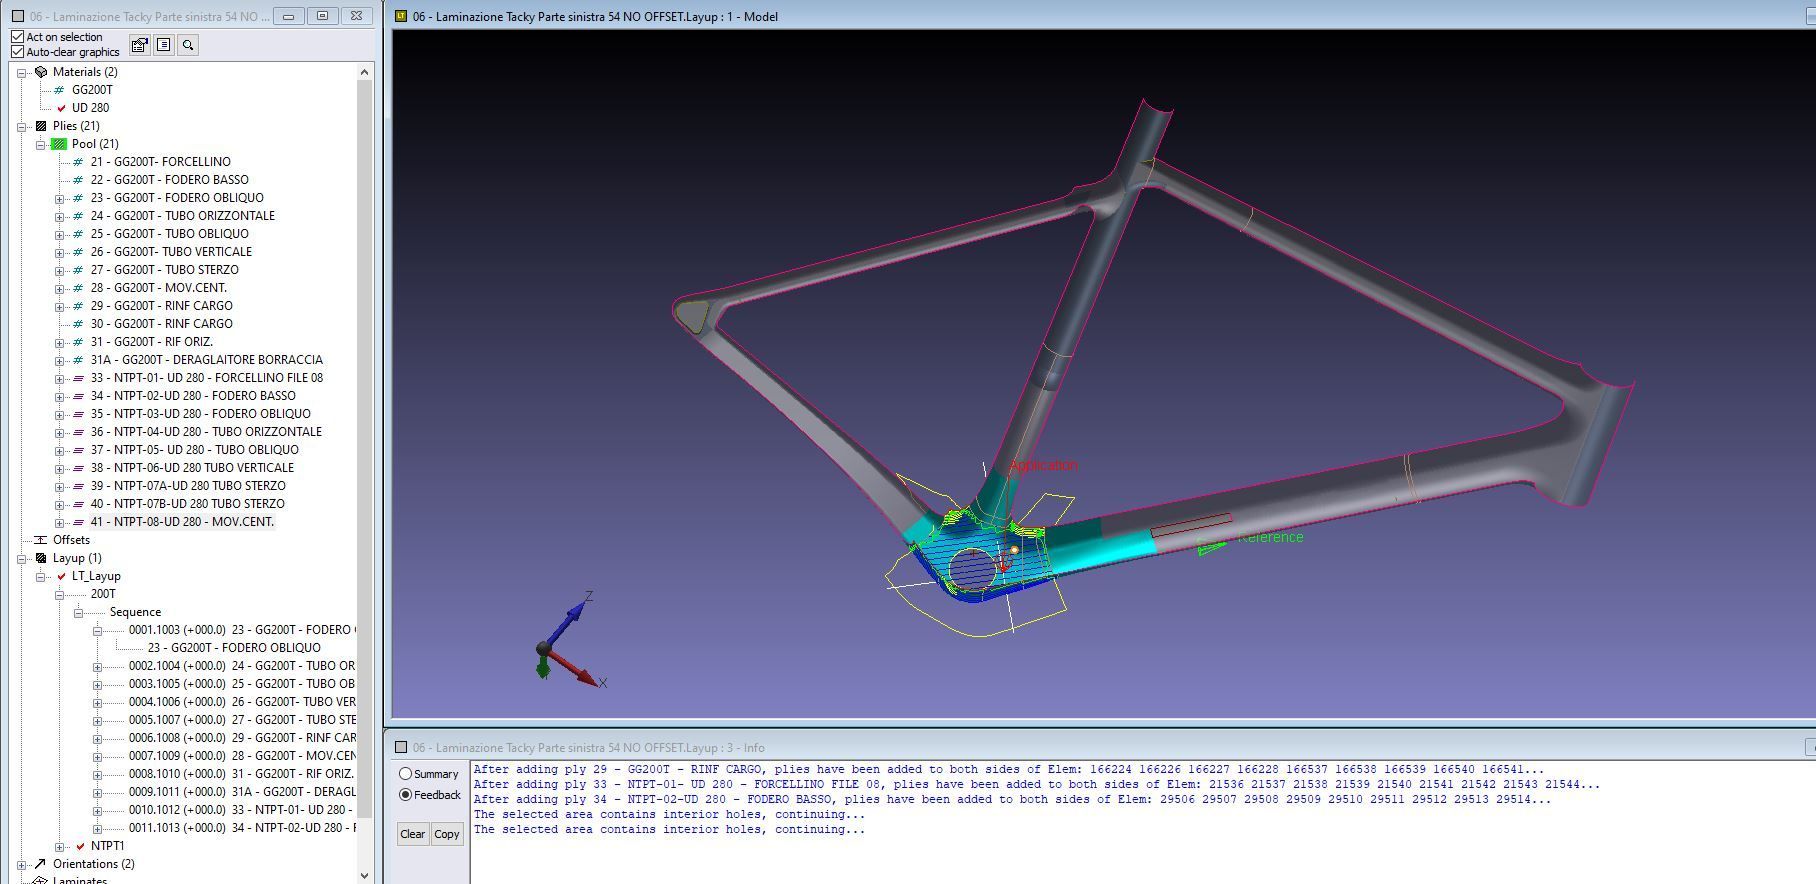Collapse the Pool (21) node

point(40,144)
